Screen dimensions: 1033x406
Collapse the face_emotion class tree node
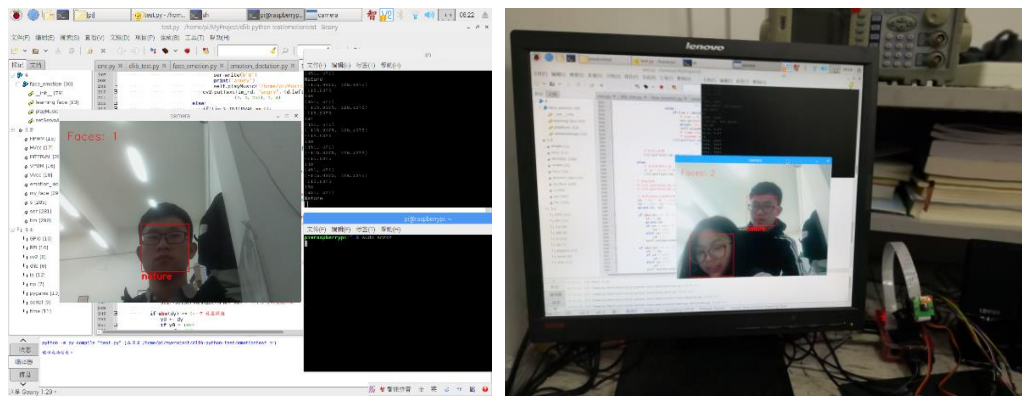[x=19, y=84]
